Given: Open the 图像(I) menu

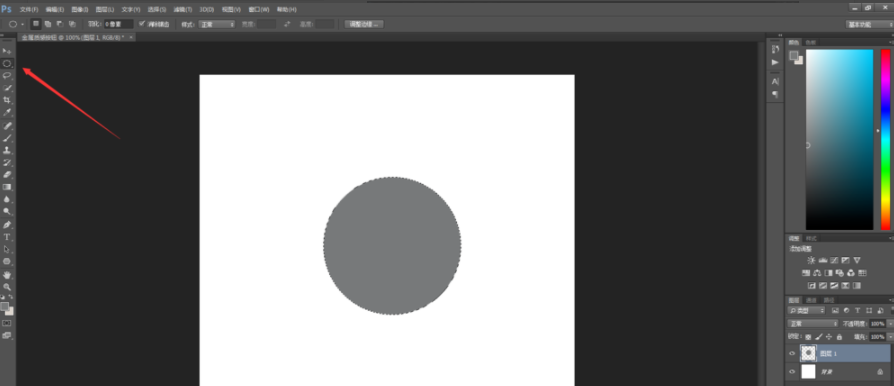Looking at the screenshot, I should click(80, 10).
